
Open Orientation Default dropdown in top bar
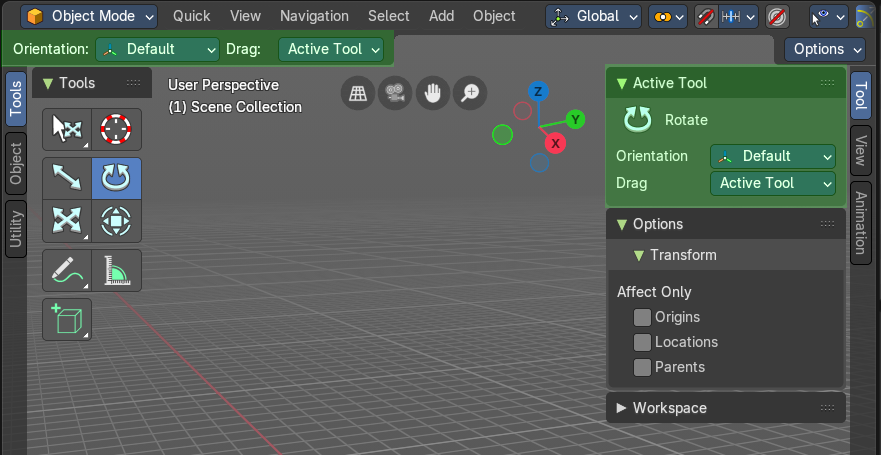click(157, 49)
